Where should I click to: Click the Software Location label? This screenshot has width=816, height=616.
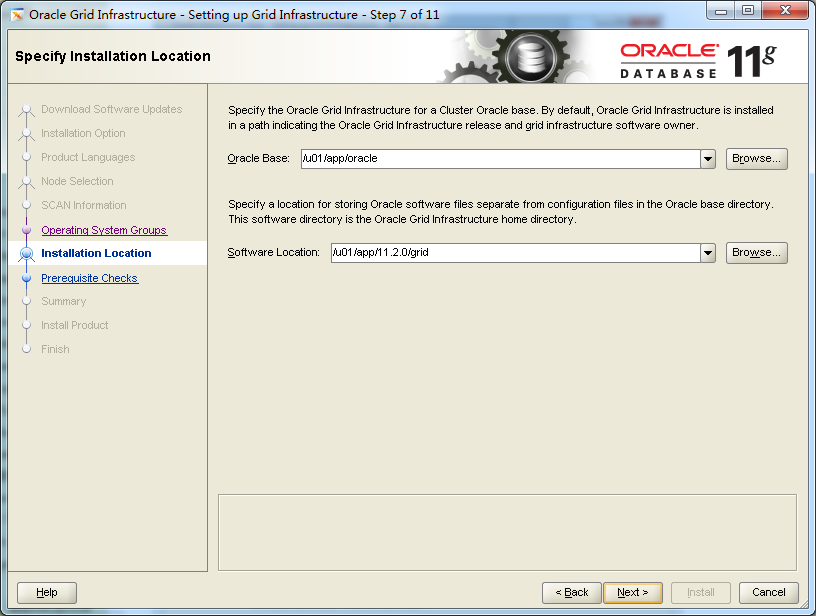(274, 253)
